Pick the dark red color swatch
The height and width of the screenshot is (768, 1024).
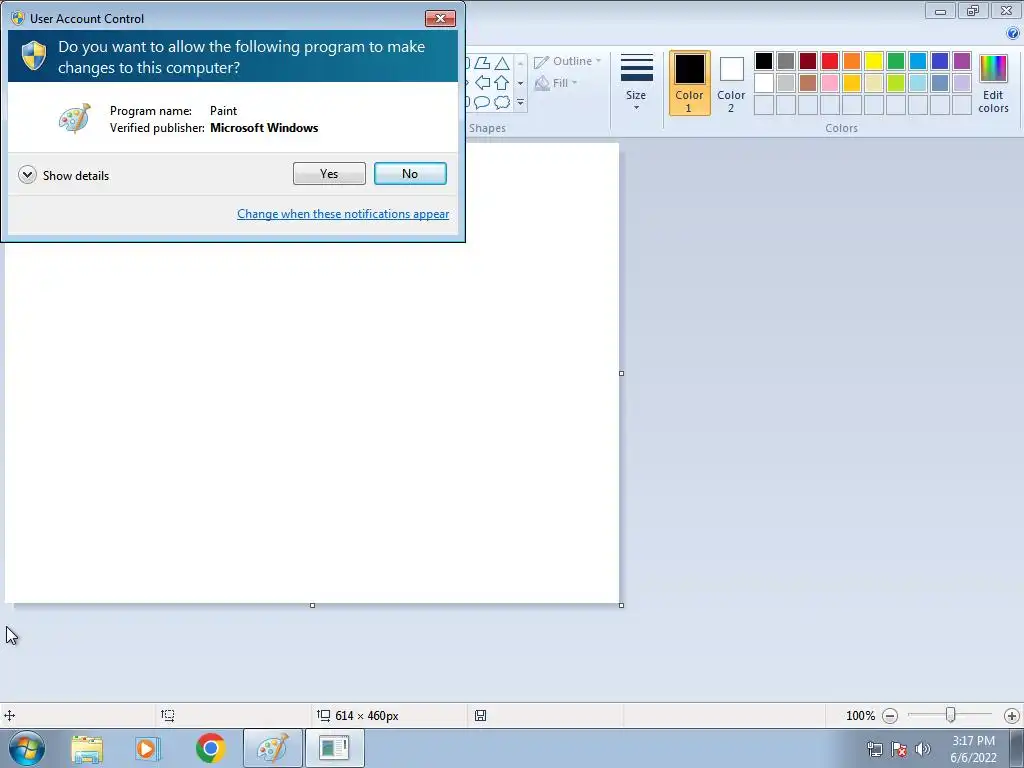point(808,61)
